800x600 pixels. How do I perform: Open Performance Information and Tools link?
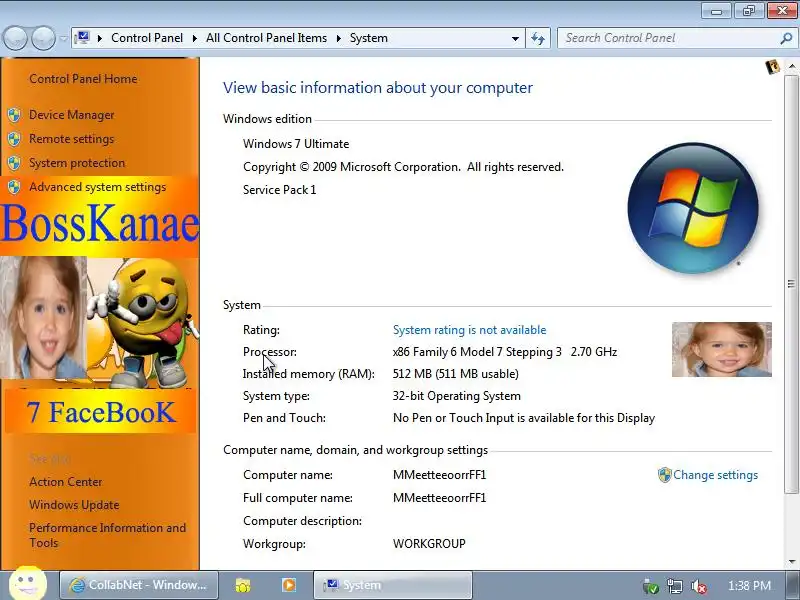coord(107,535)
